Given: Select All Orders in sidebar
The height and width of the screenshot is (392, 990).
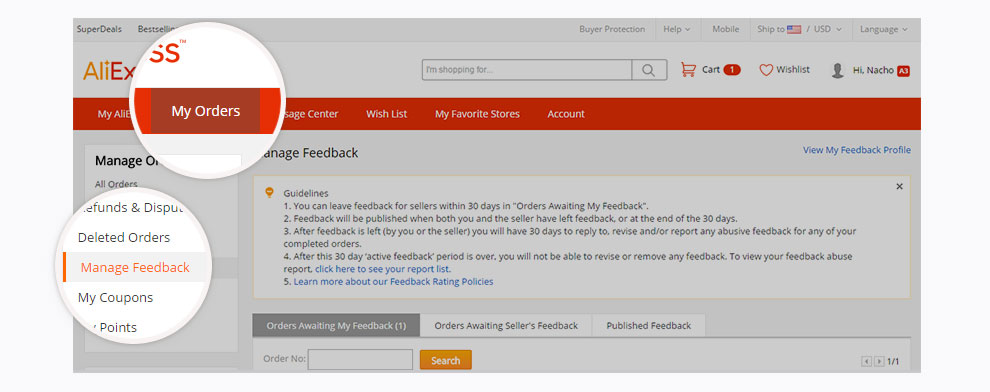Looking at the screenshot, I should (x=116, y=184).
